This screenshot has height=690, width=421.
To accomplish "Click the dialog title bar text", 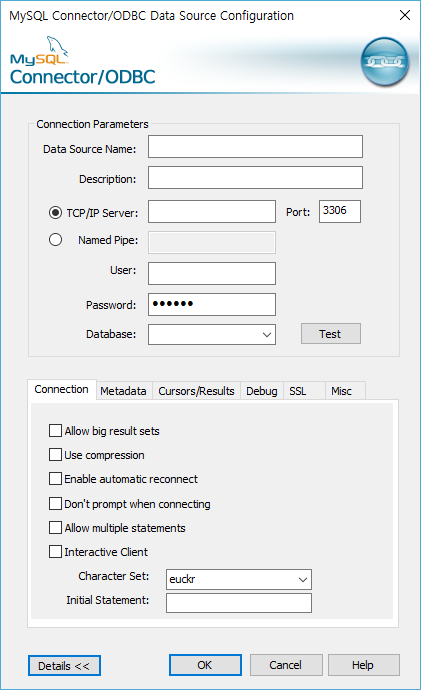I will point(152,16).
